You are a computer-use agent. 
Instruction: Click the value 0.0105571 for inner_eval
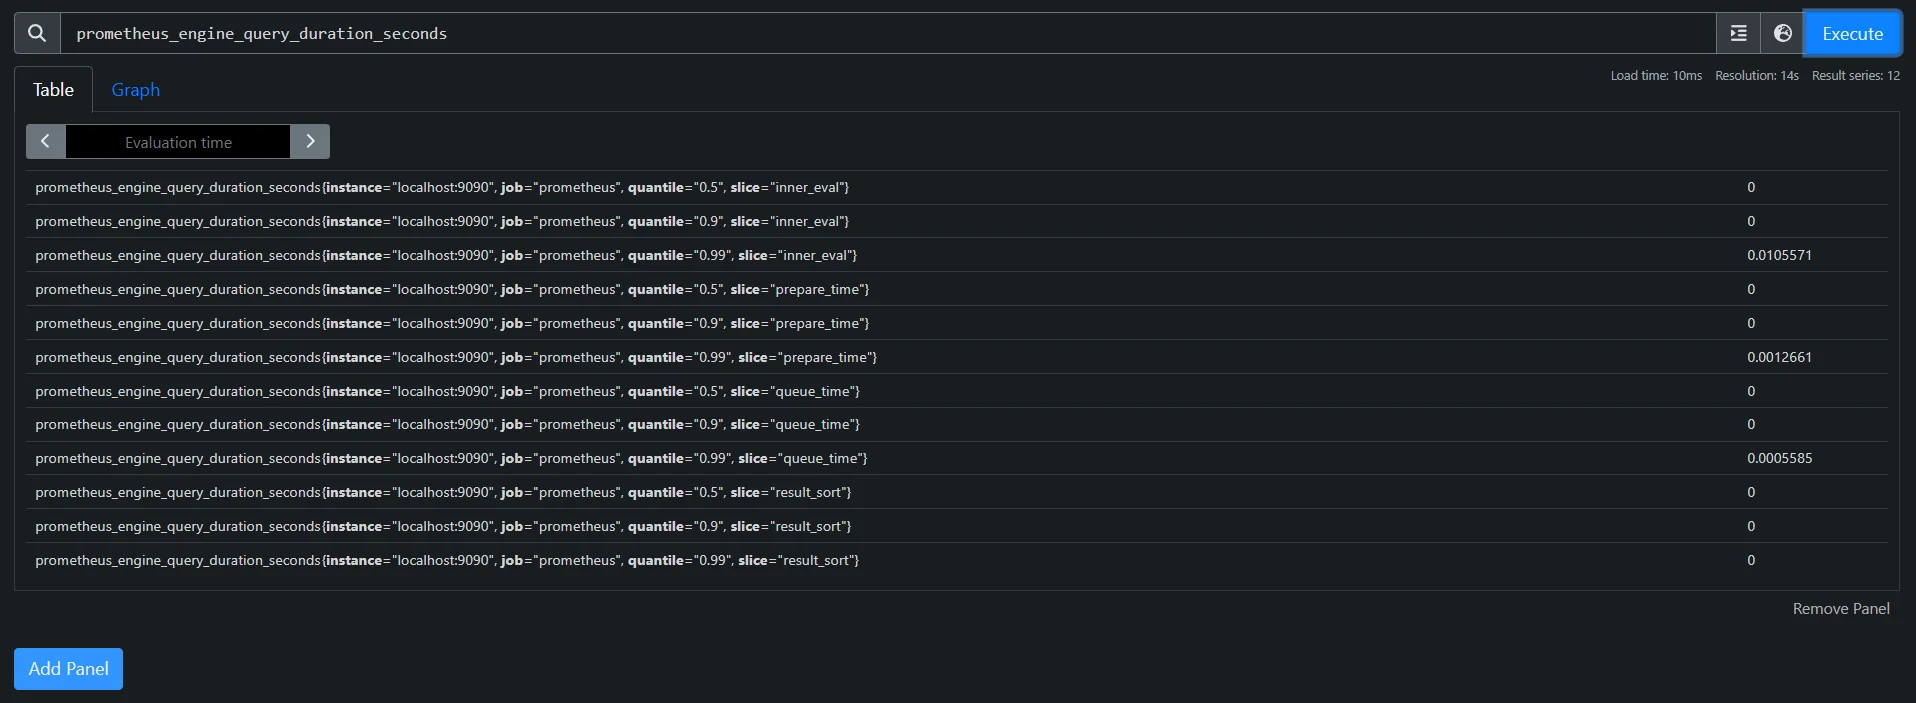(1780, 255)
